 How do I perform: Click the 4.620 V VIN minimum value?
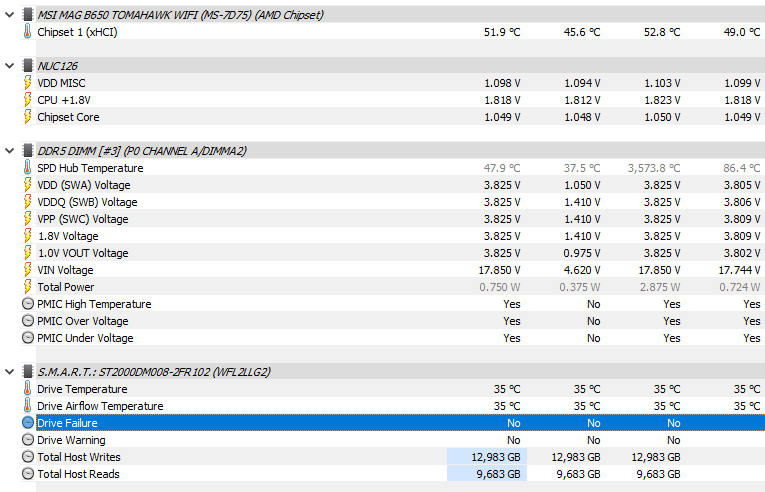[x=583, y=270]
